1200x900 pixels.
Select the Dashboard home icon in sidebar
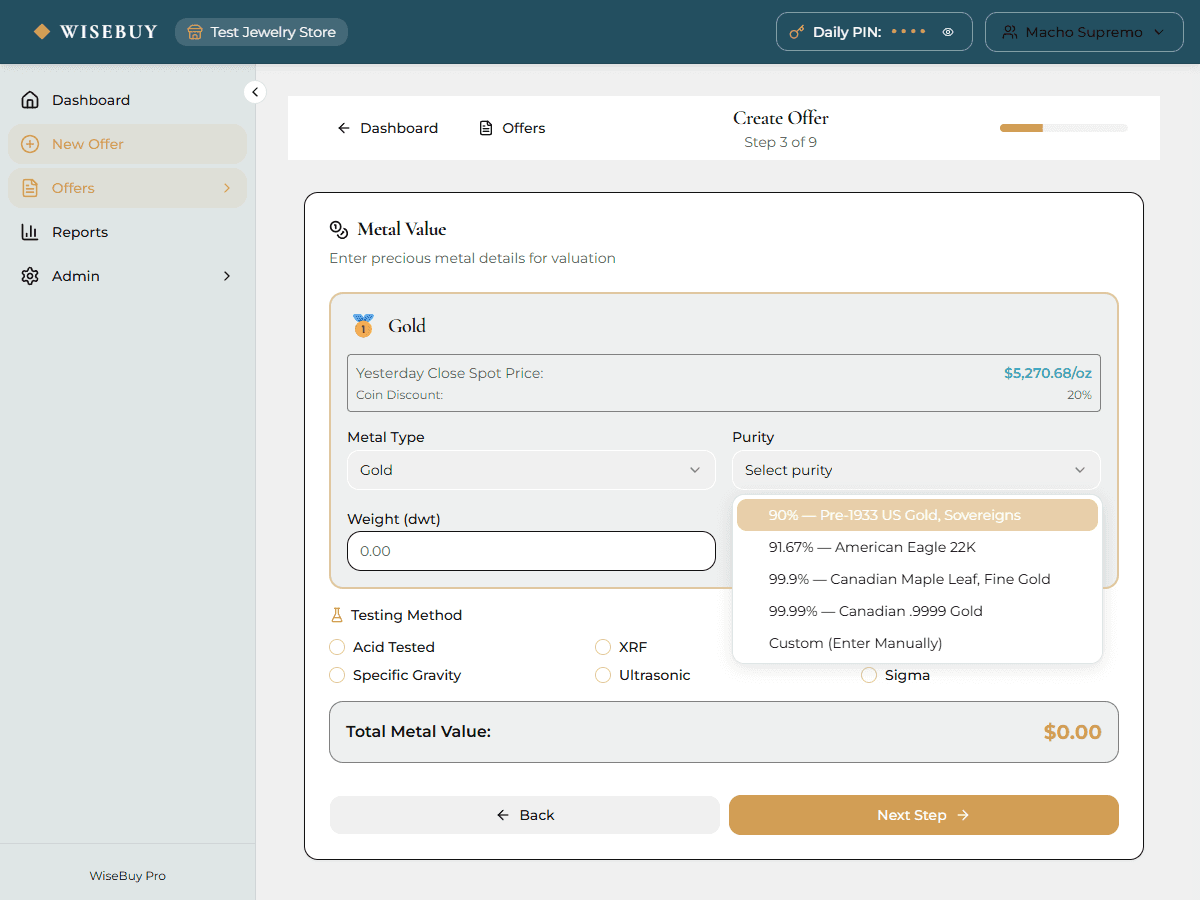click(x=30, y=99)
